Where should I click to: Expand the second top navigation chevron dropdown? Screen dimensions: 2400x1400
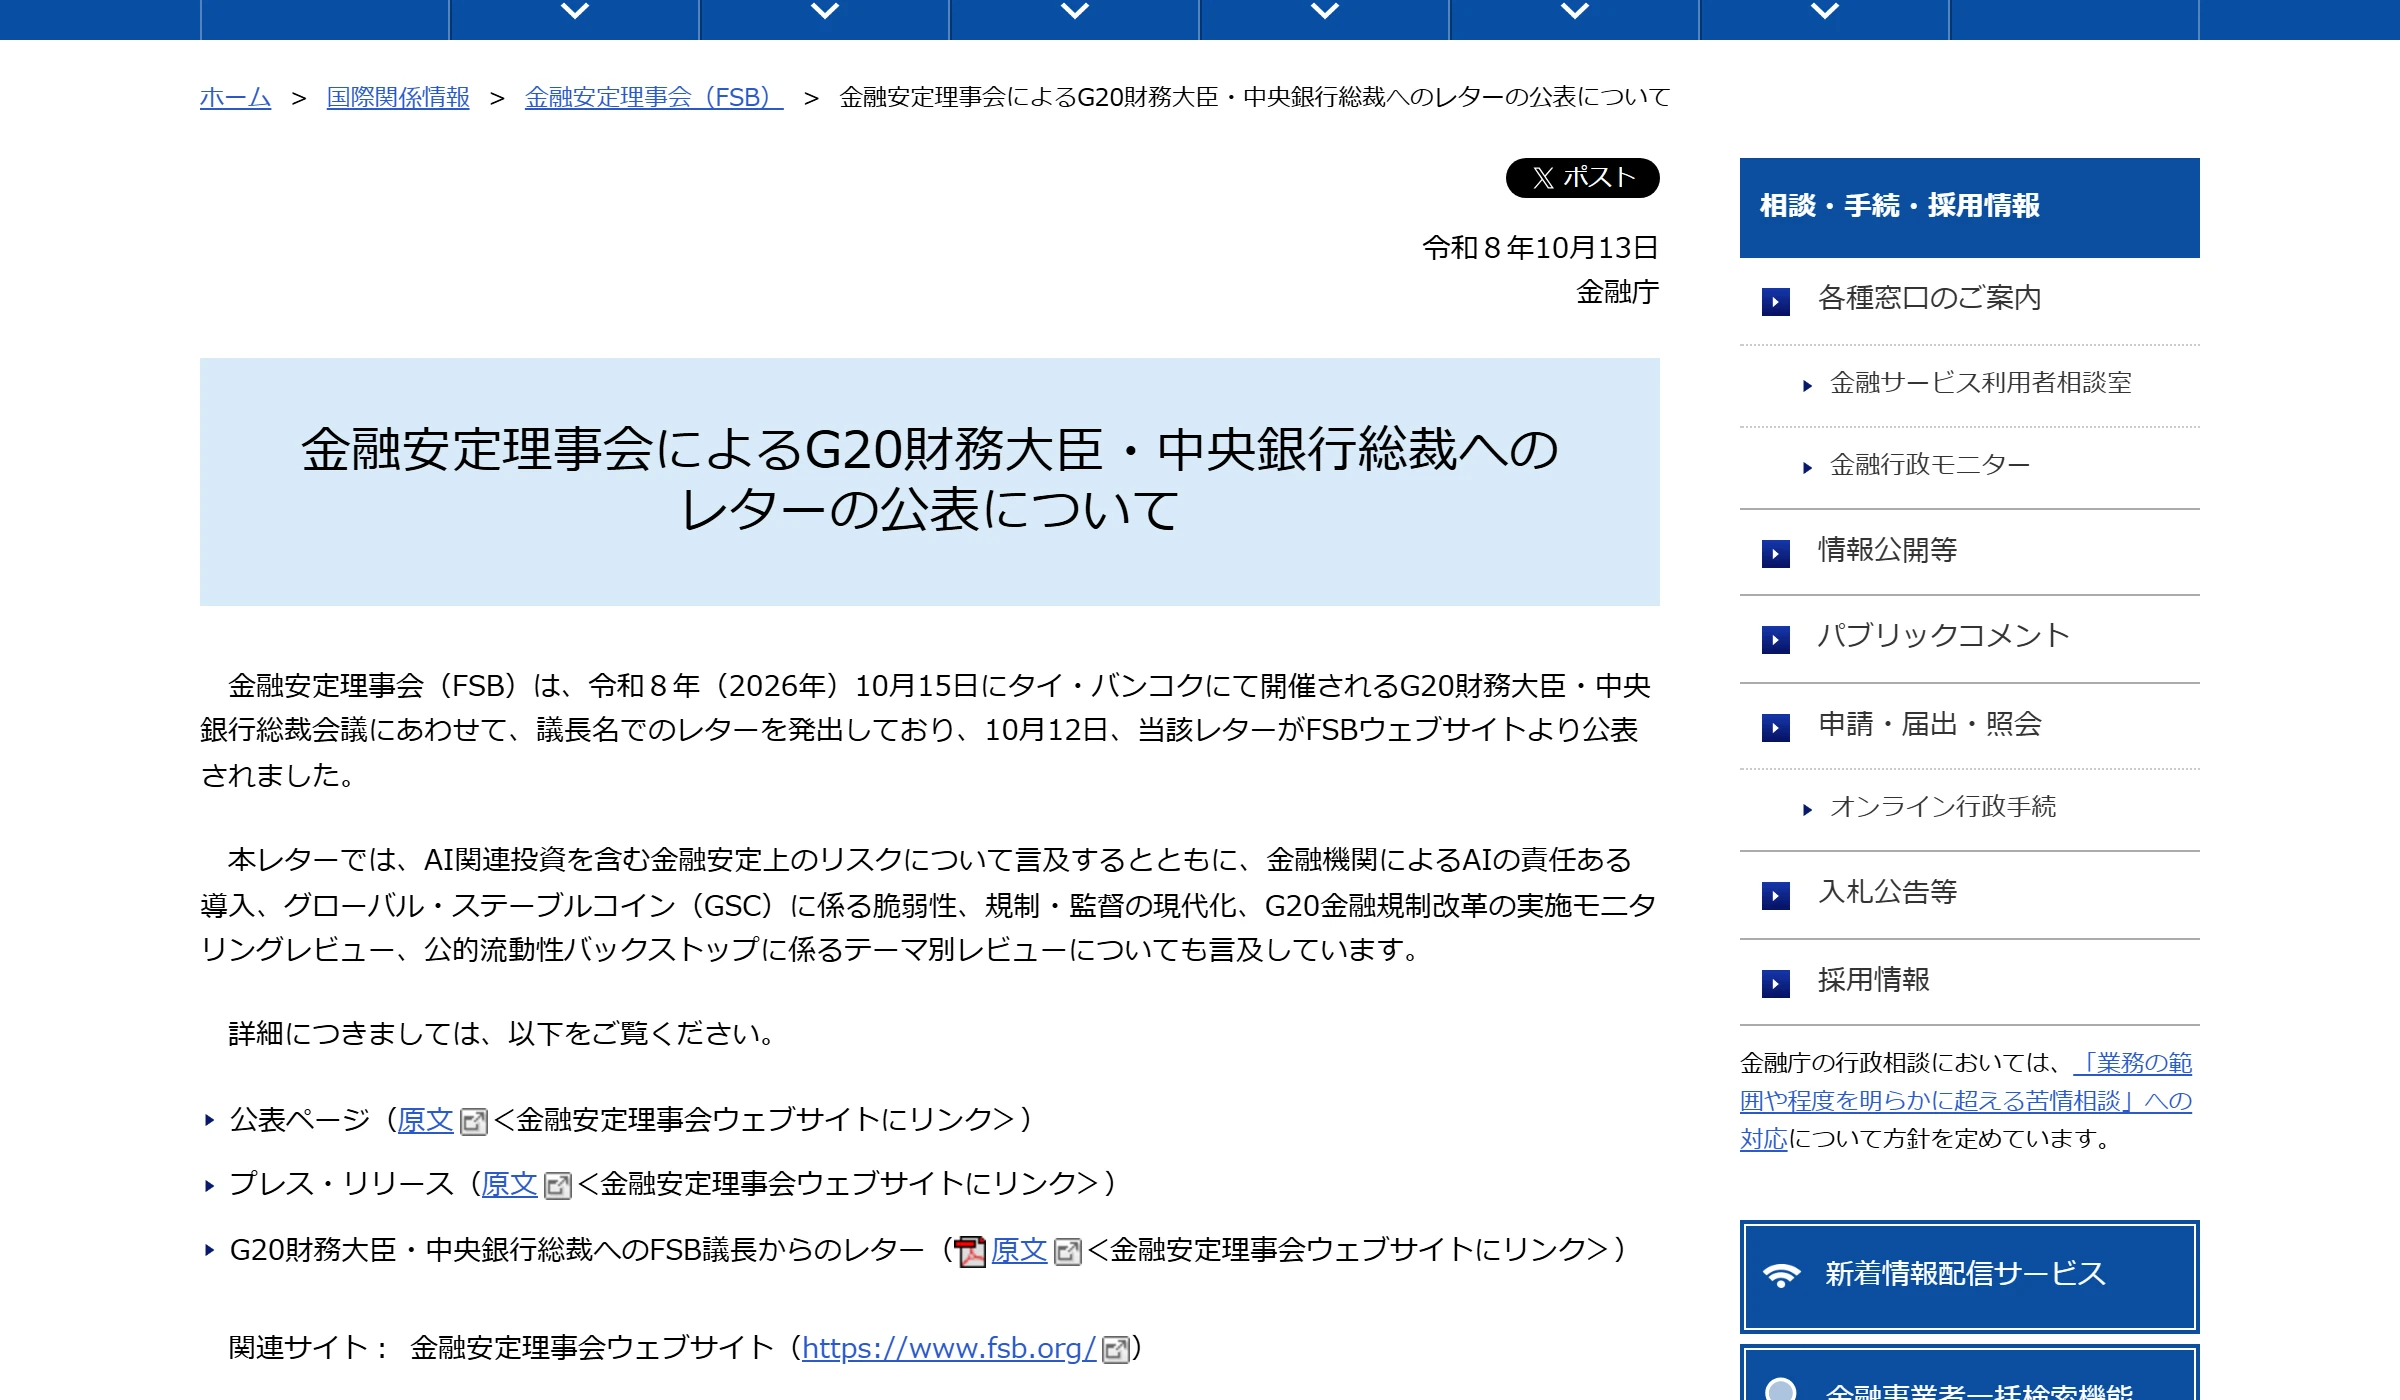(825, 12)
